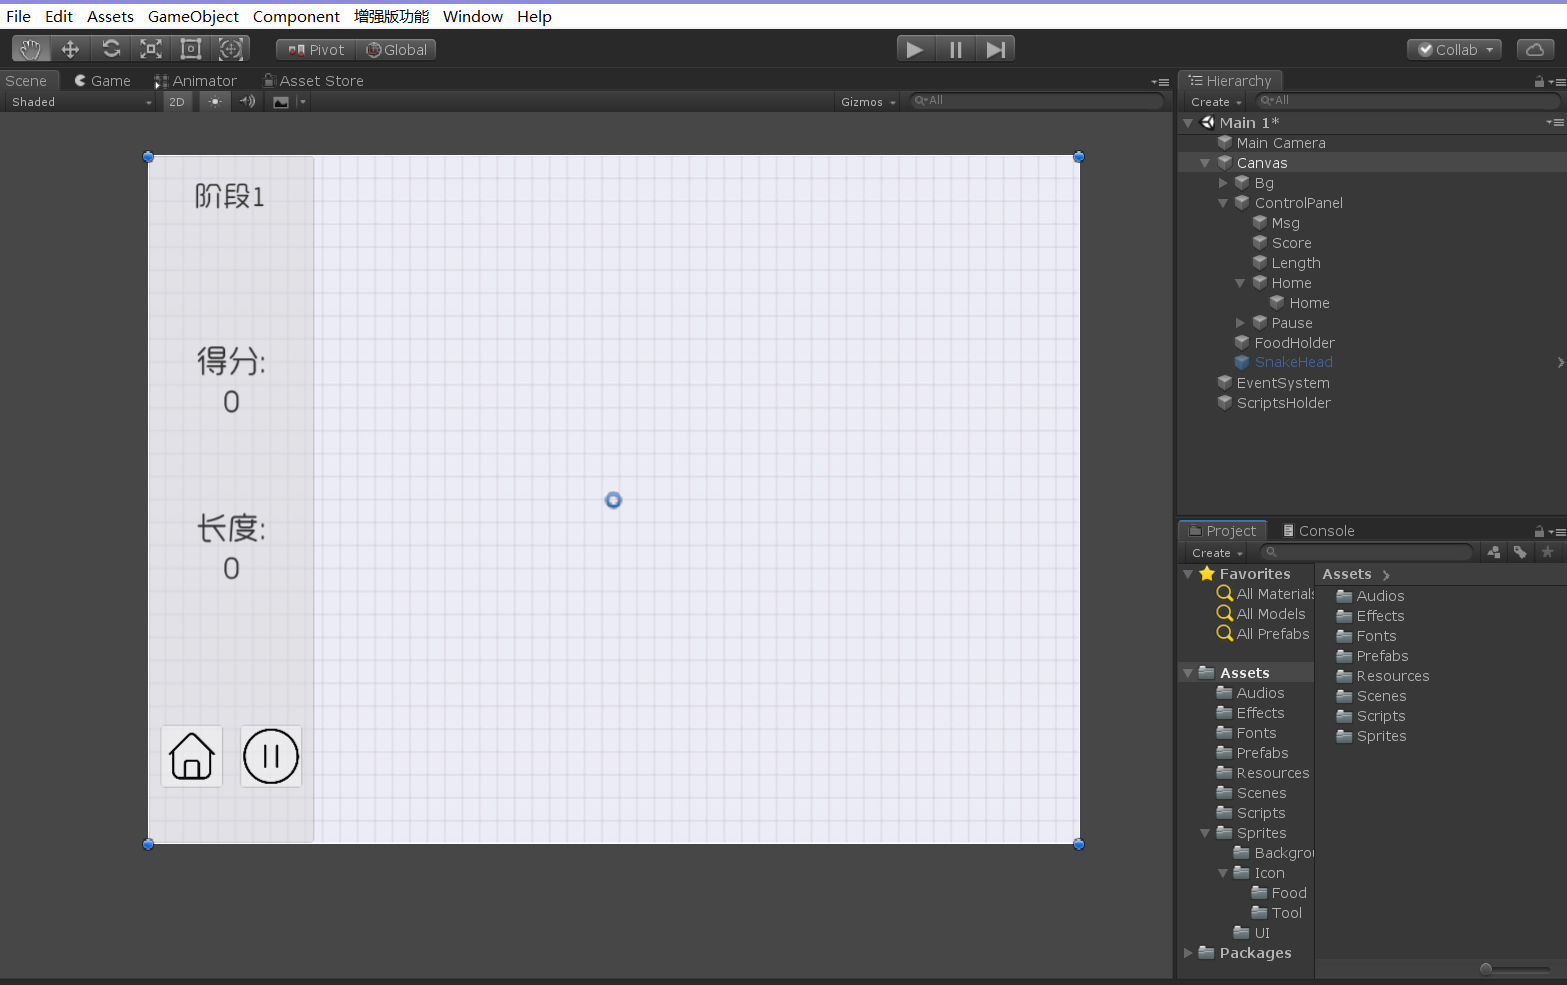
Task: Click the Pause playback button
Action: [955, 49]
